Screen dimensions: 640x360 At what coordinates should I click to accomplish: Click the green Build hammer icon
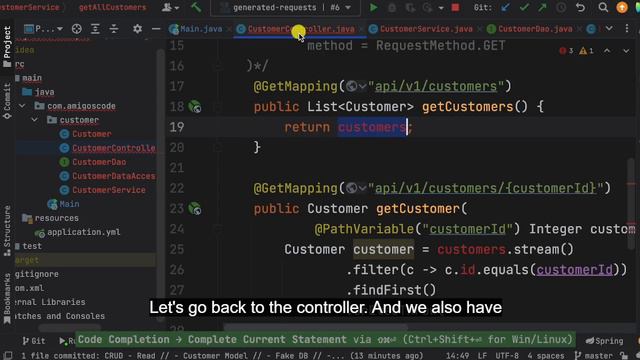[196, 7]
